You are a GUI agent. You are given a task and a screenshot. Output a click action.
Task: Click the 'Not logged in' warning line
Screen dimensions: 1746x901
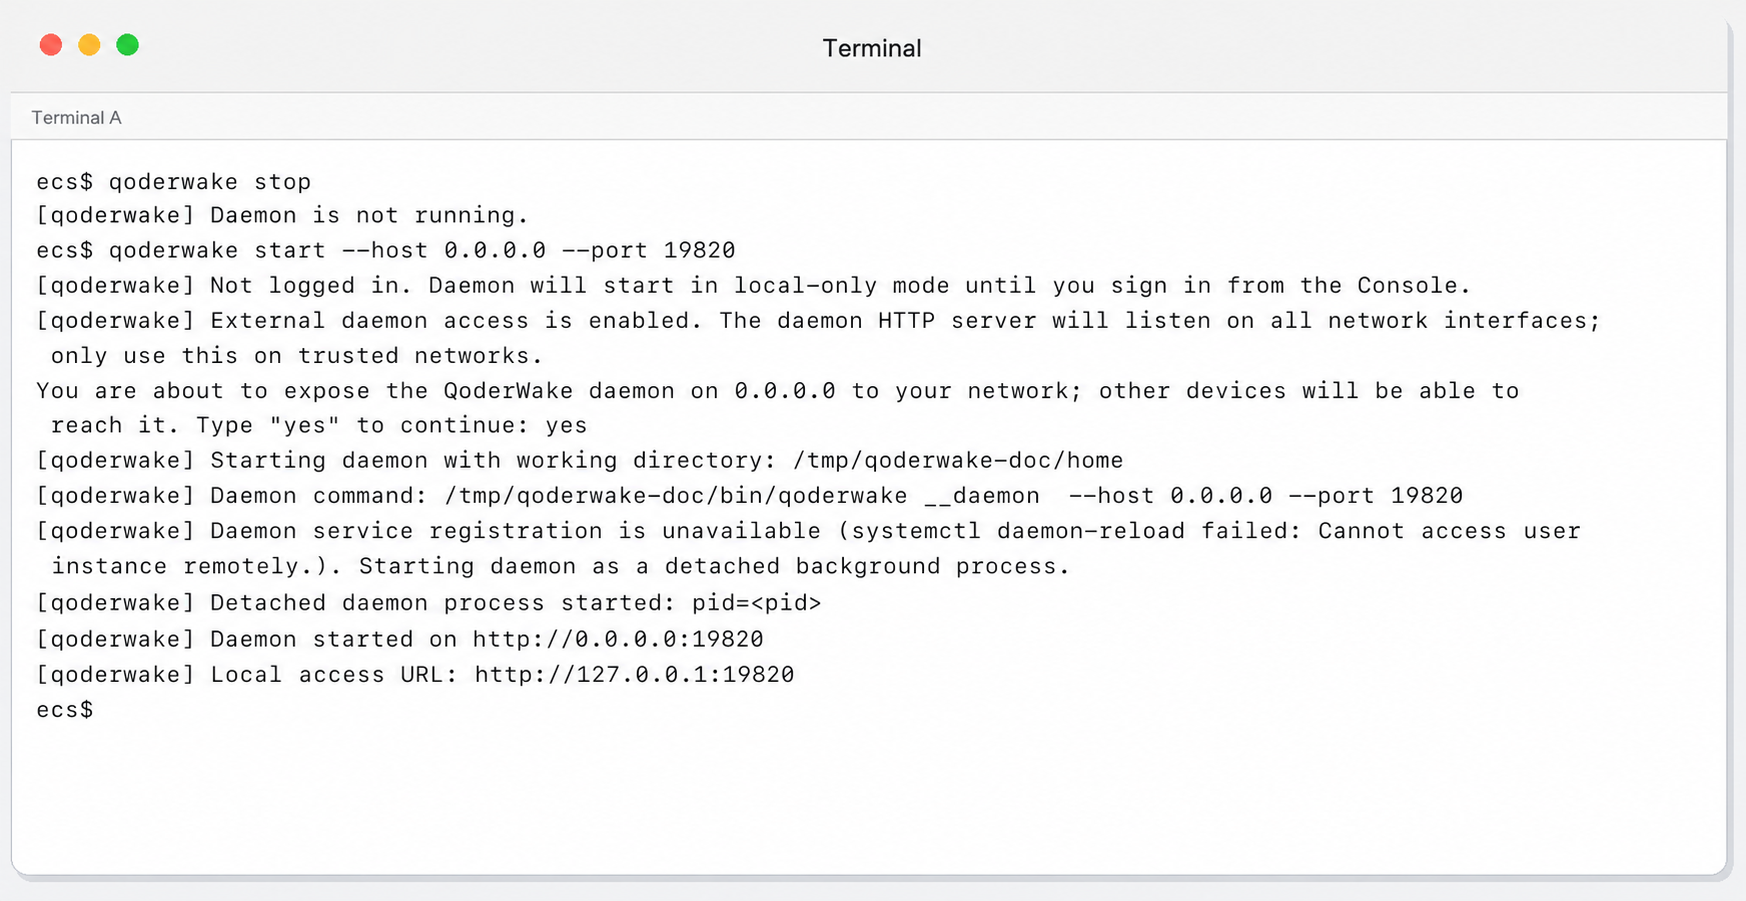click(x=753, y=286)
